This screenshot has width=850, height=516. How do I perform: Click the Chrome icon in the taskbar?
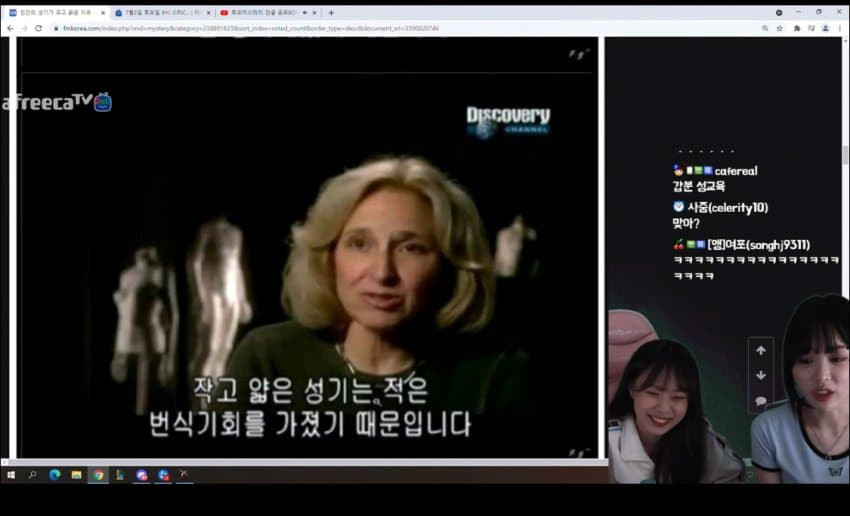98,475
